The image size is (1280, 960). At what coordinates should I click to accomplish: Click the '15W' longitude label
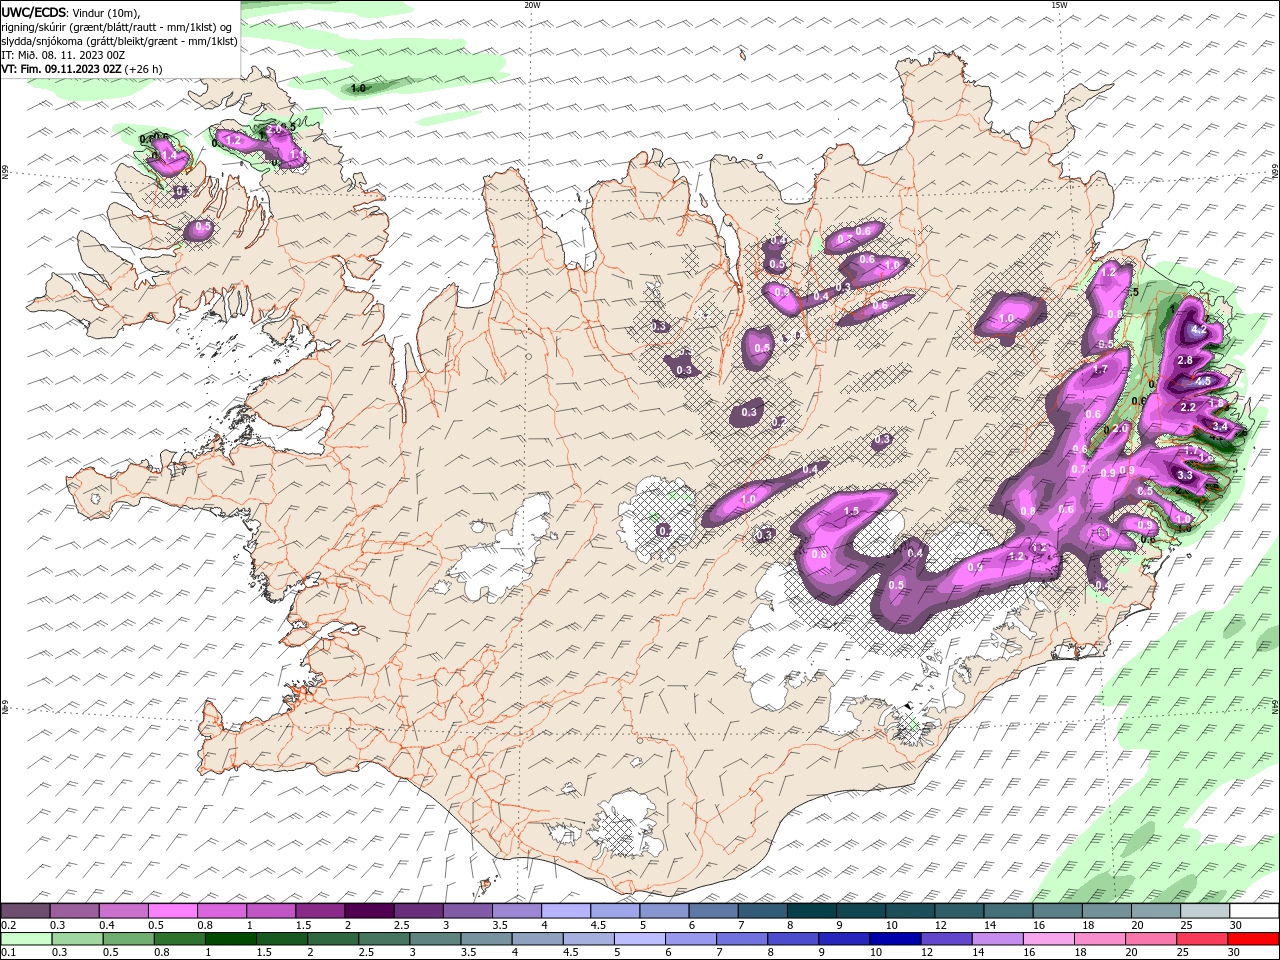pos(1059,5)
